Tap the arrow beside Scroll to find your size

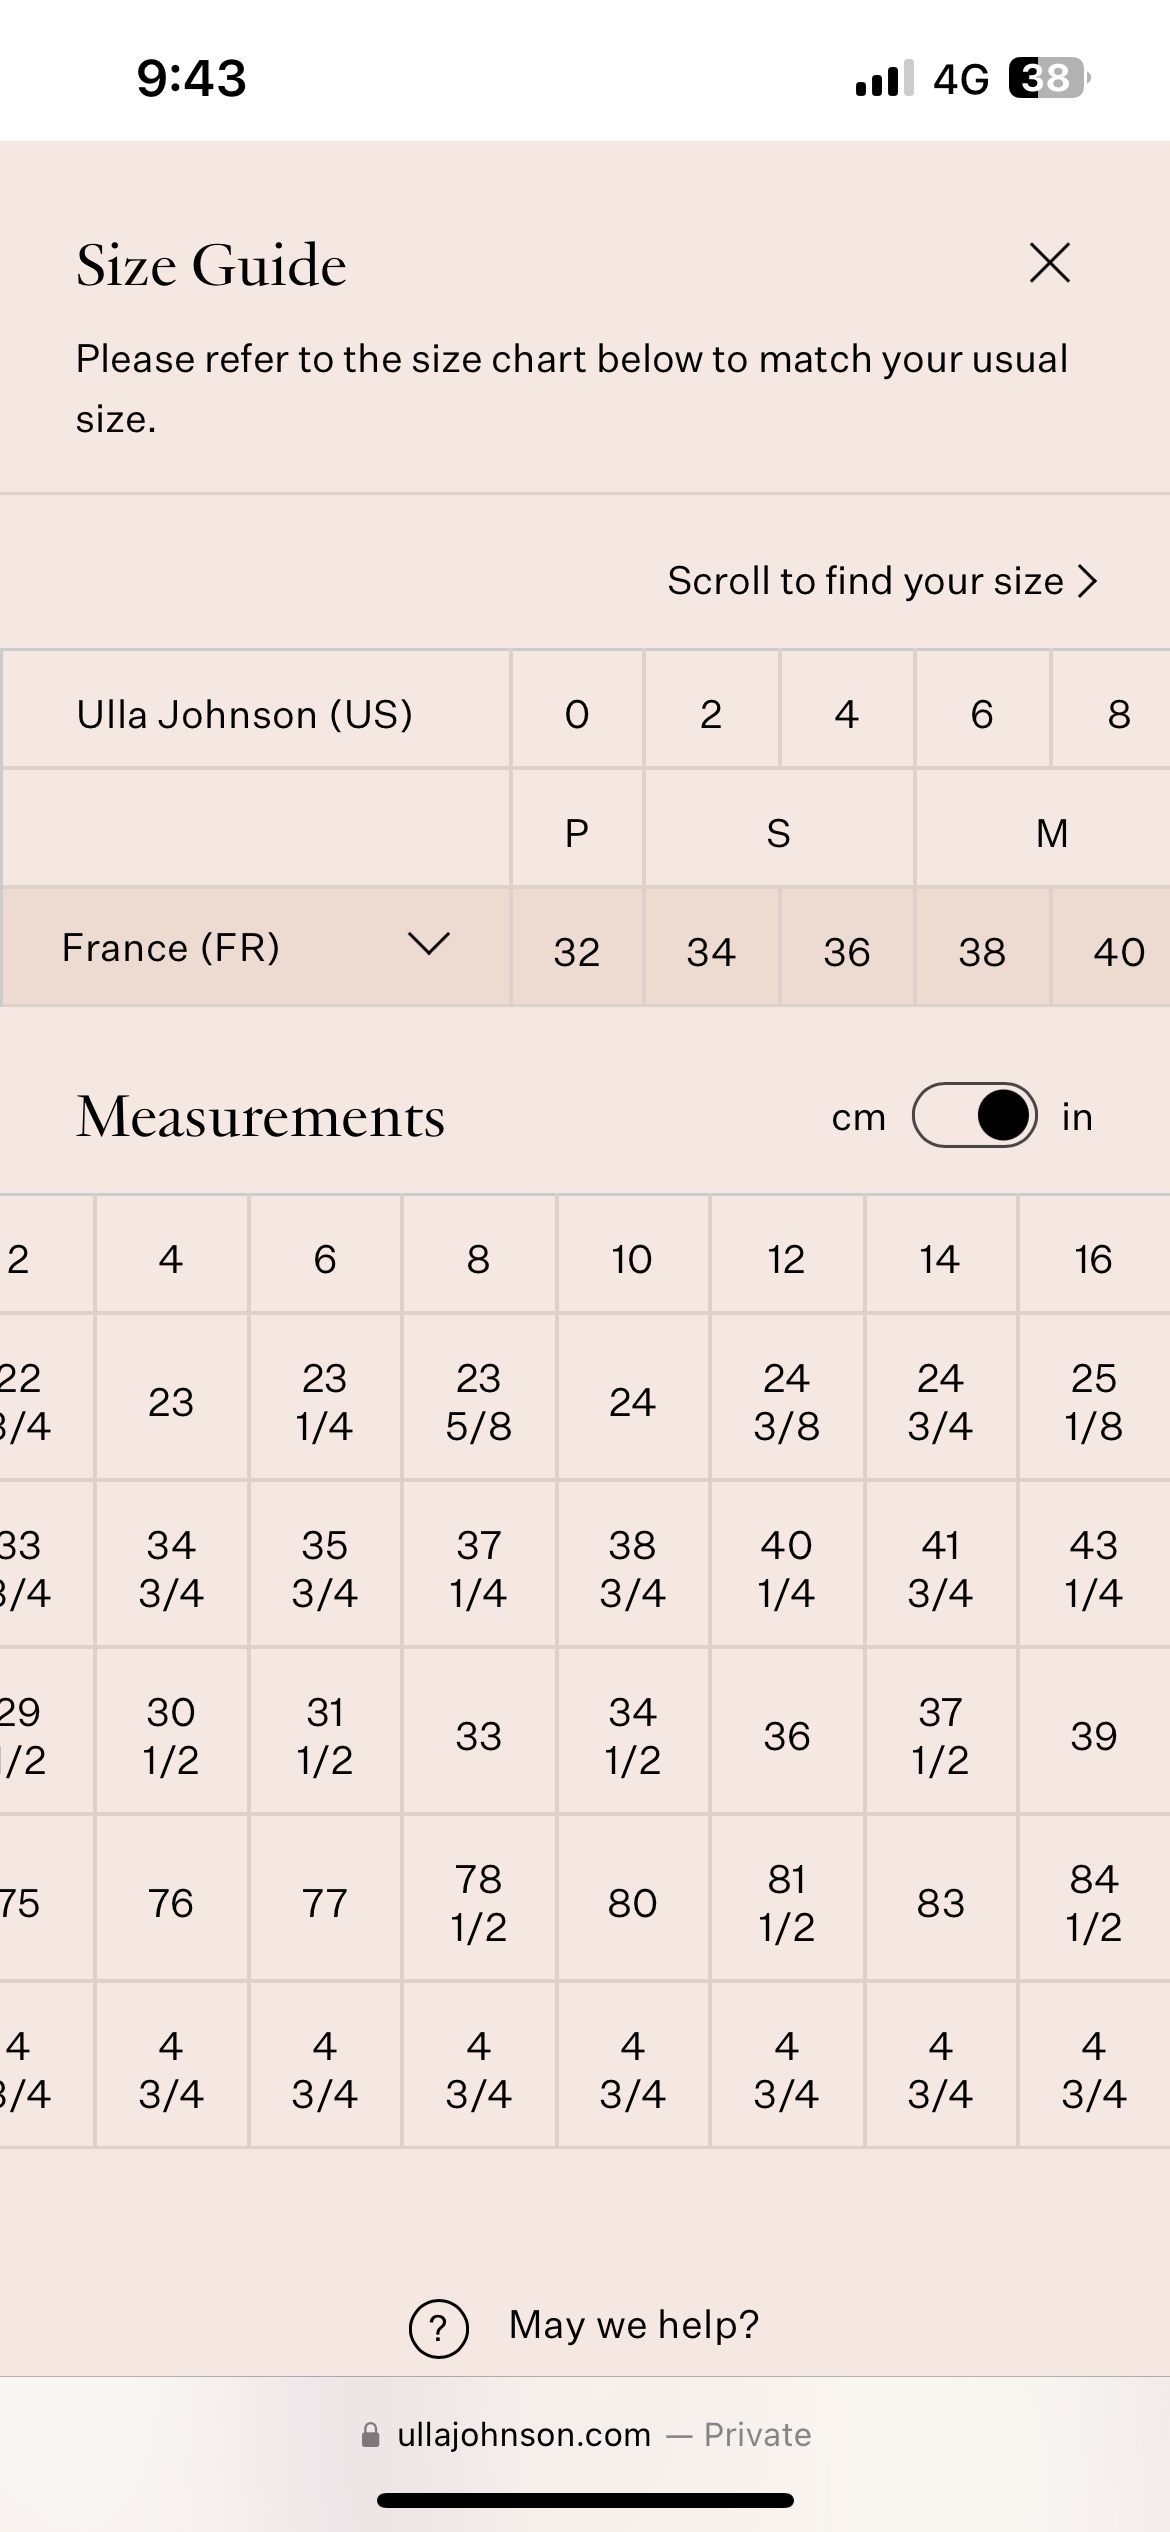click(x=1088, y=581)
